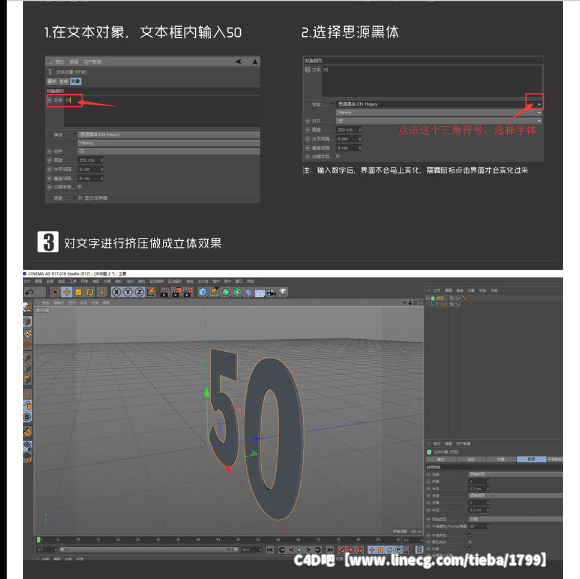The image size is (580, 579).
Task: Click the top 半径 0.2 cm field
Action: 479,489
